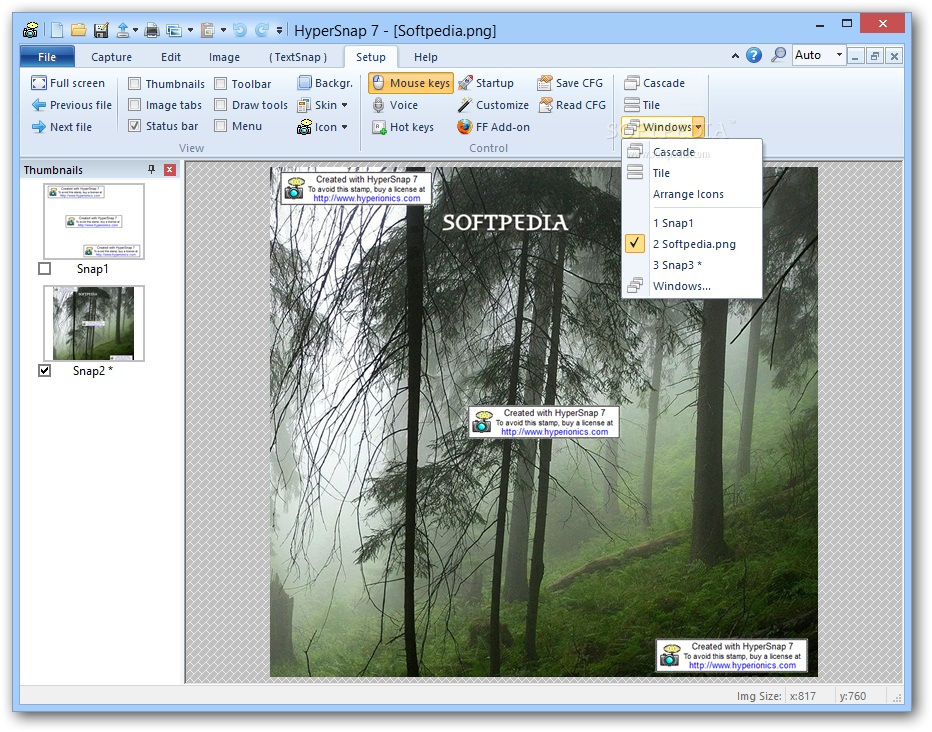Image resolution: width=932 pixels, height=732 pixels.
Task: Open the Windows... dialog entry
Action: coord(692,286)
